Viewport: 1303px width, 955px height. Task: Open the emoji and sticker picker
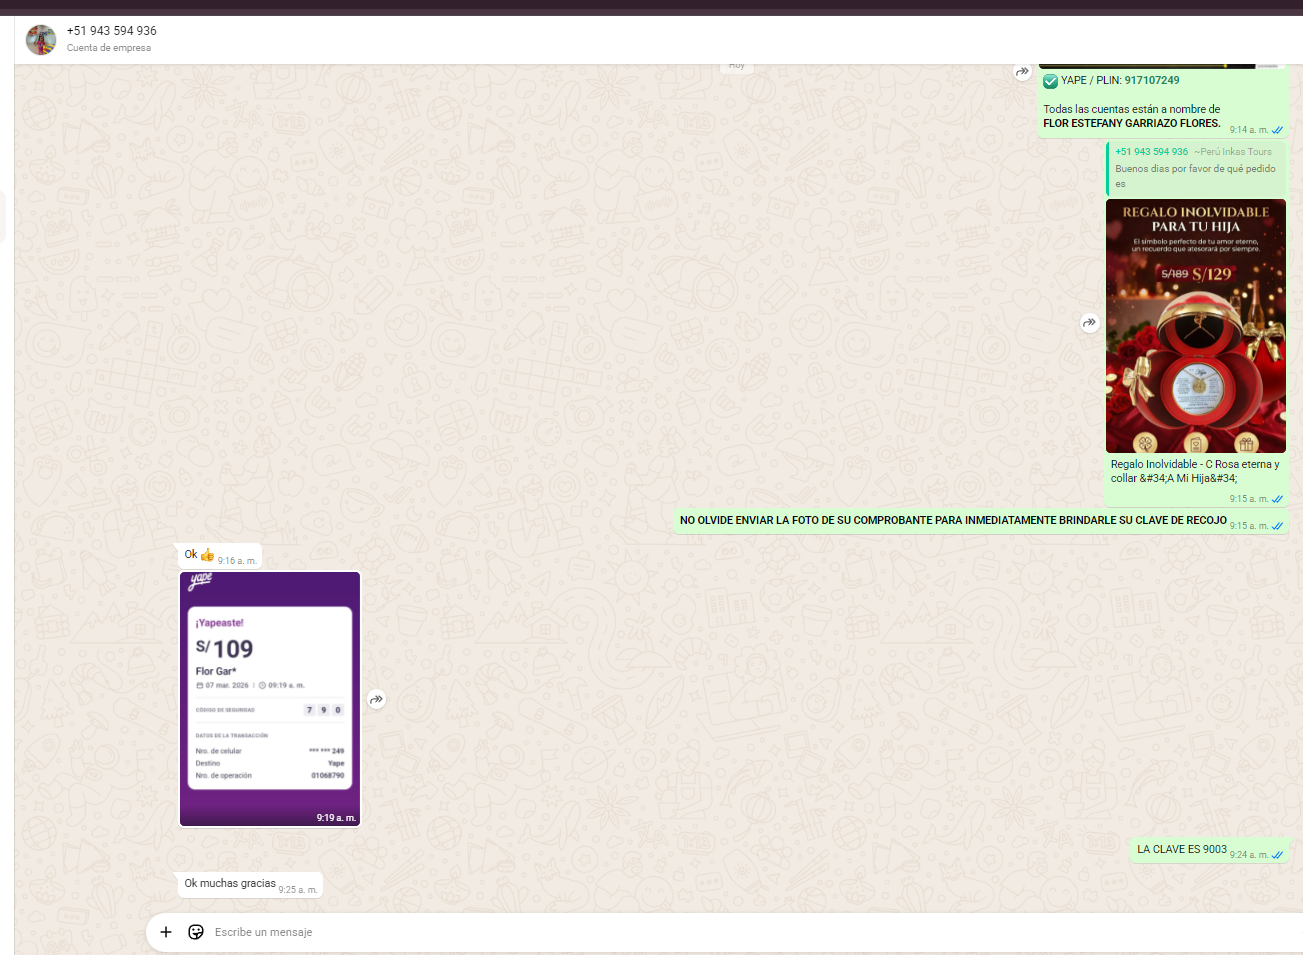point(196,932)
